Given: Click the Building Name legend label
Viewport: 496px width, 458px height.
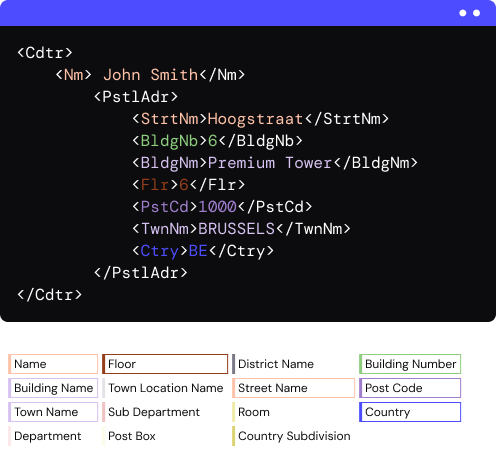Looking at the screenshot, I should pos(53,388).
